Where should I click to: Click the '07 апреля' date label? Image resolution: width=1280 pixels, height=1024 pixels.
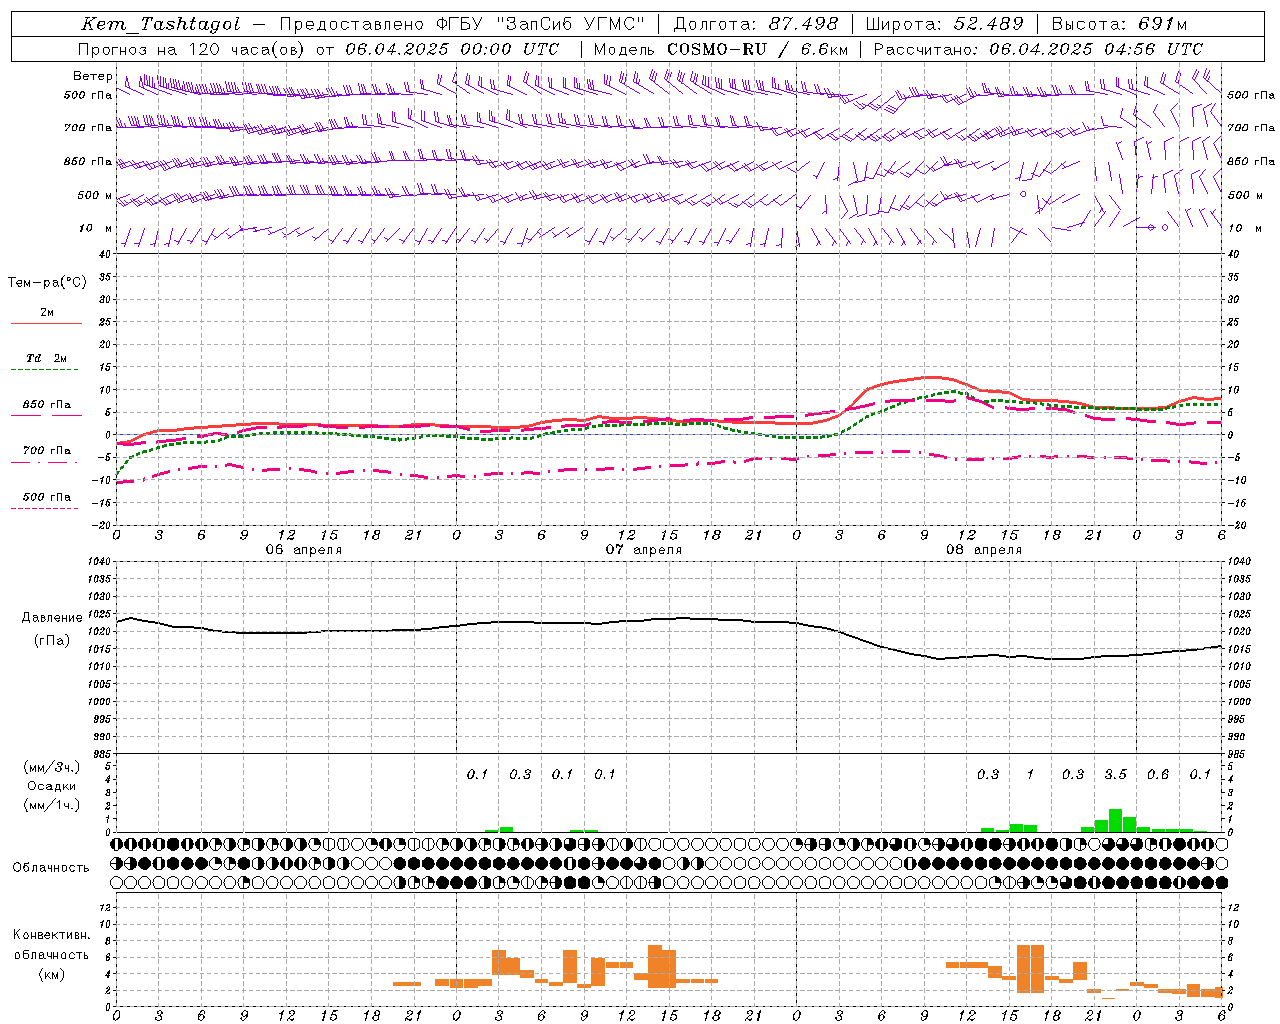click(644, 550)
